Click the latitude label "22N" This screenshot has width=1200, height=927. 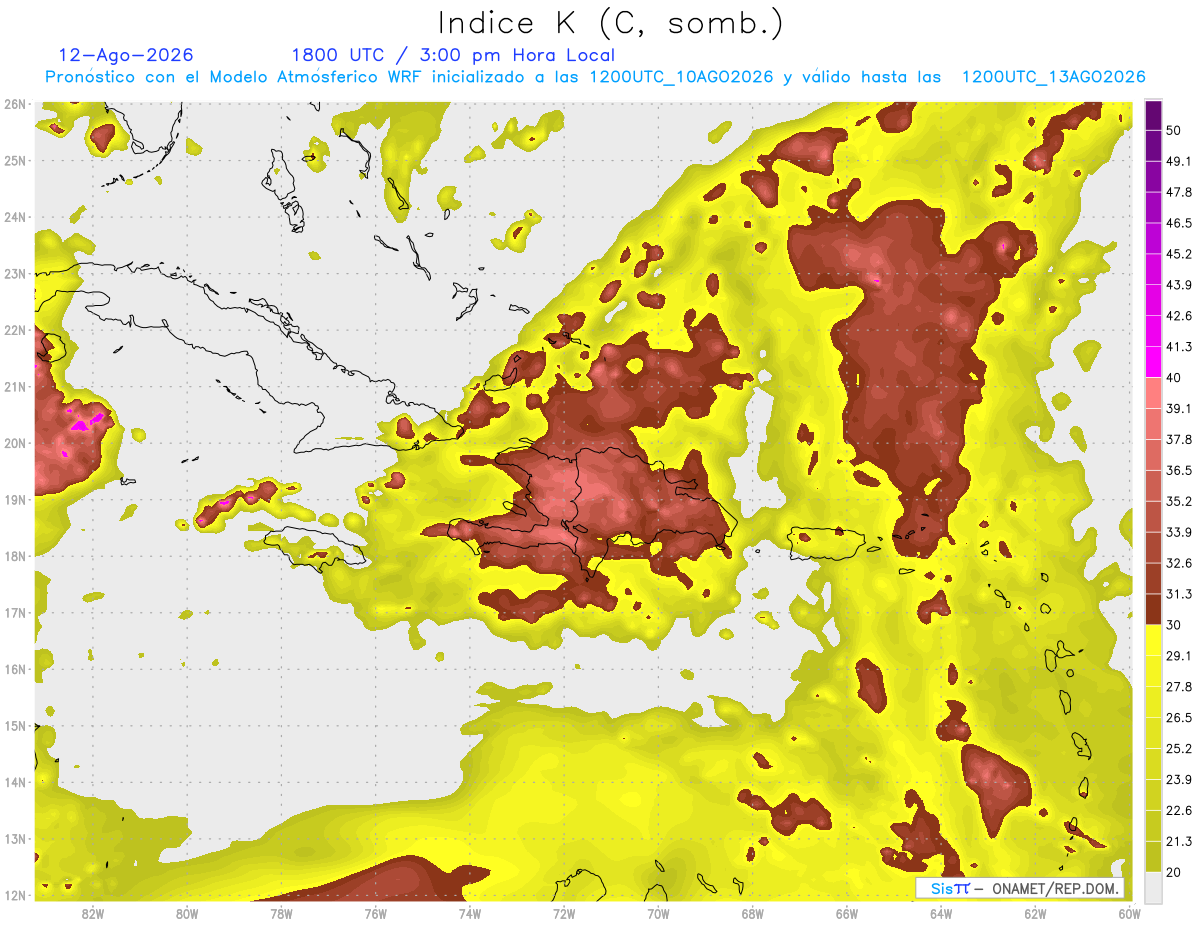[14, 330]
